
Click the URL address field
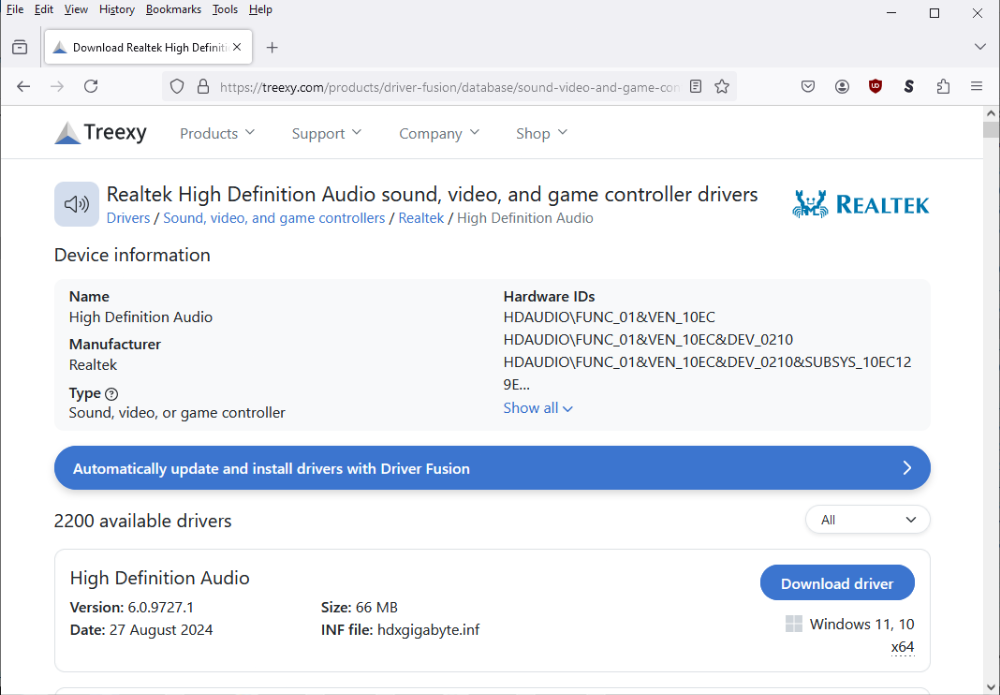click(450, 87)
